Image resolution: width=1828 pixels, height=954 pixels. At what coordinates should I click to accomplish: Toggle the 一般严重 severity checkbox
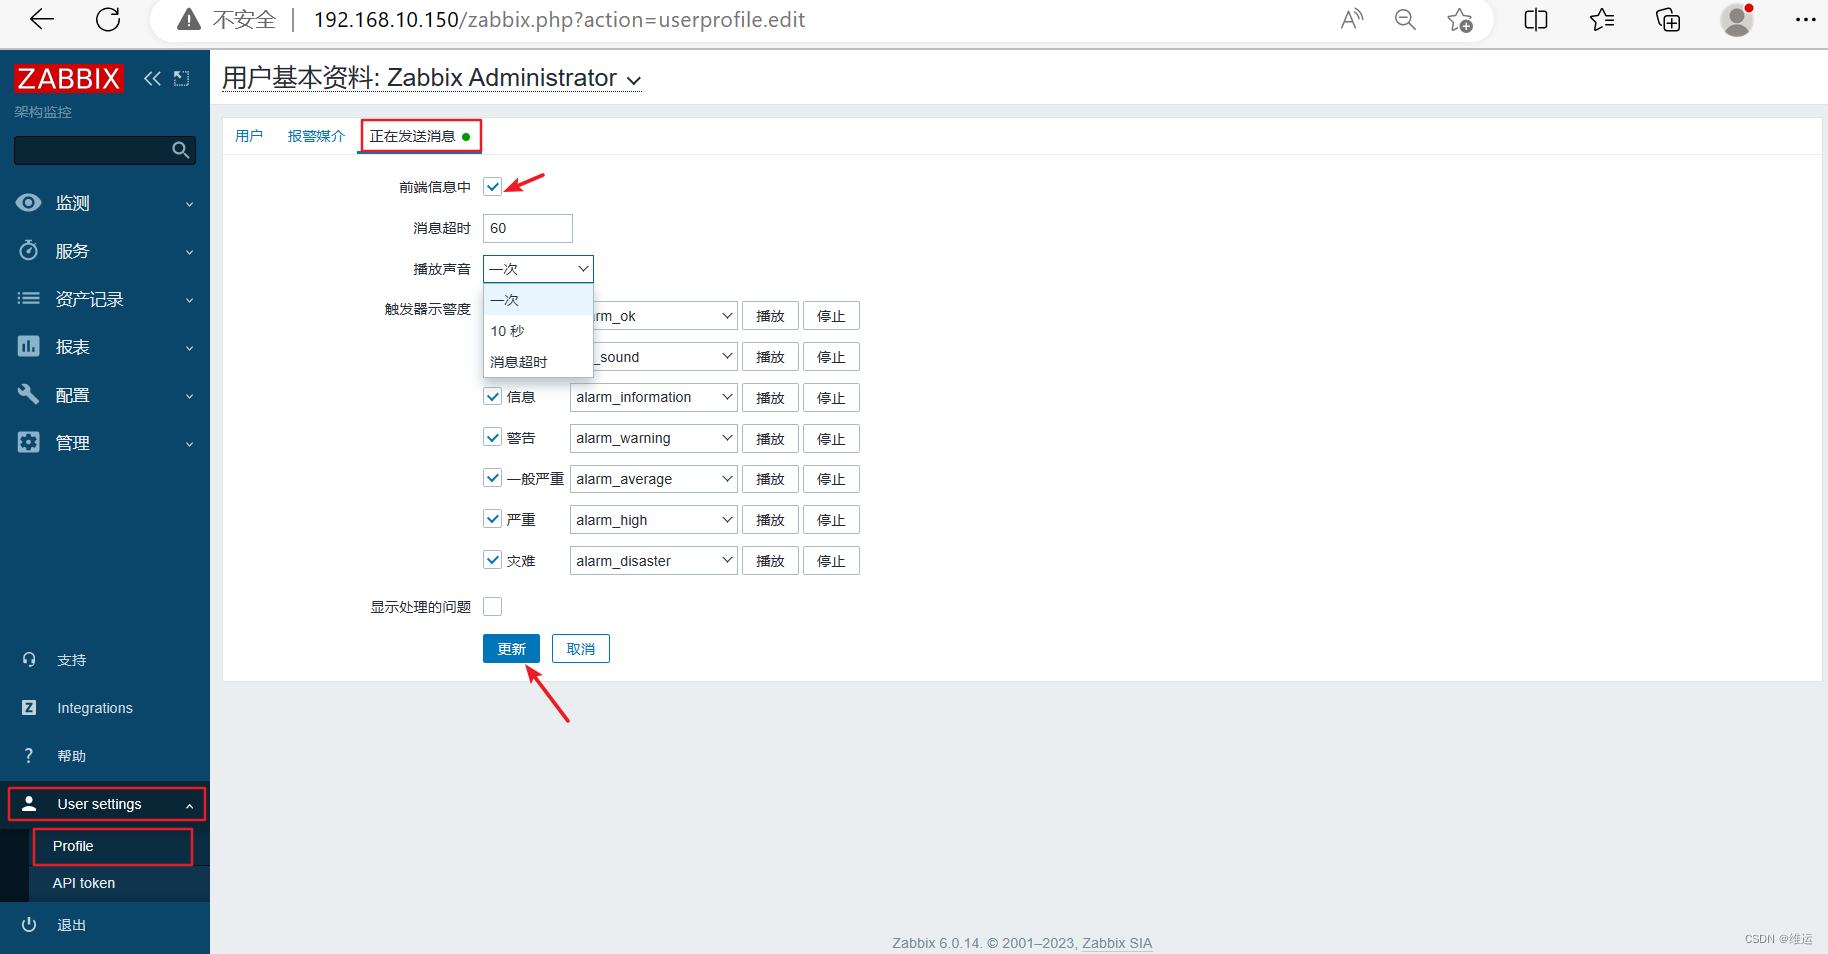coord(492,478)
